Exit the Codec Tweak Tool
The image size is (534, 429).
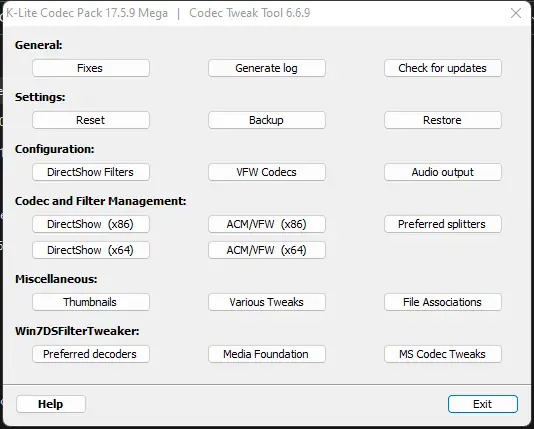click(x=483, y=404)
